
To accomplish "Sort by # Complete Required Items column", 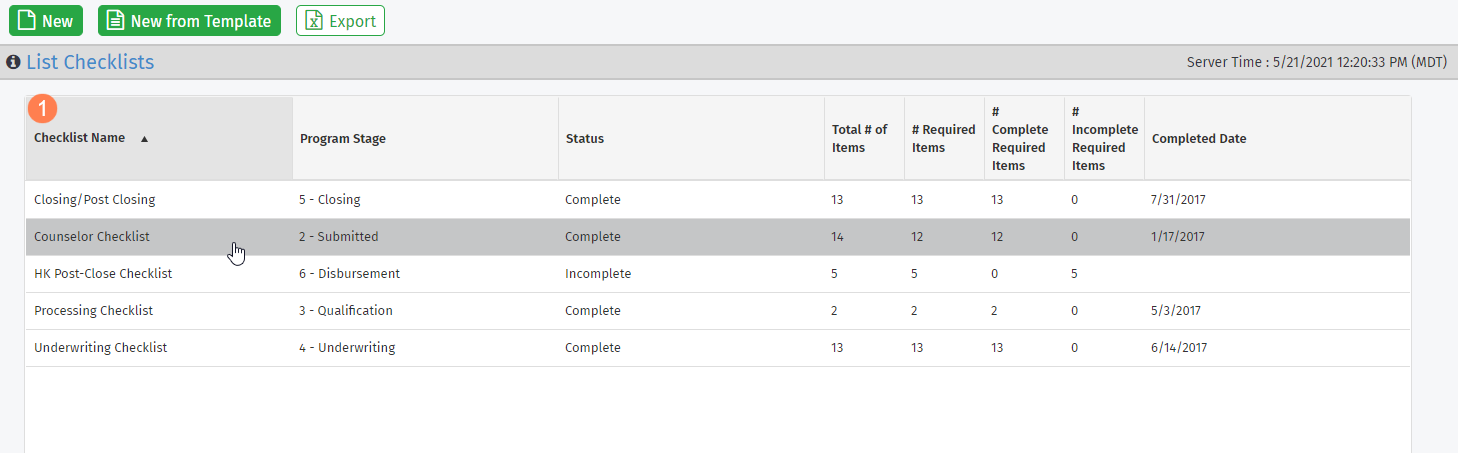I will [x=1020, y=139].
